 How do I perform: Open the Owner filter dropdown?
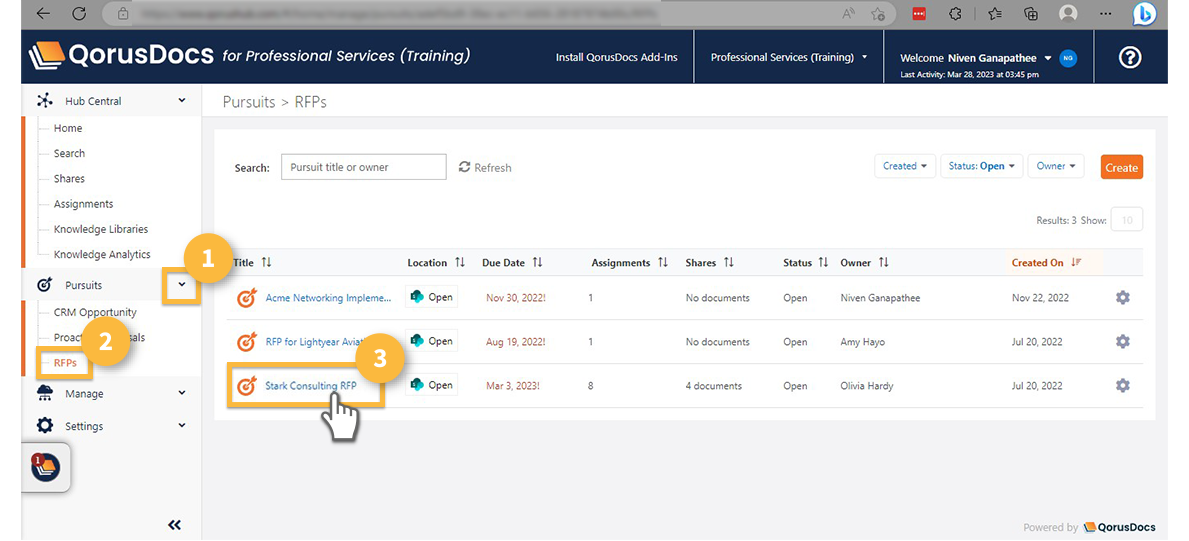(1056, 166)
